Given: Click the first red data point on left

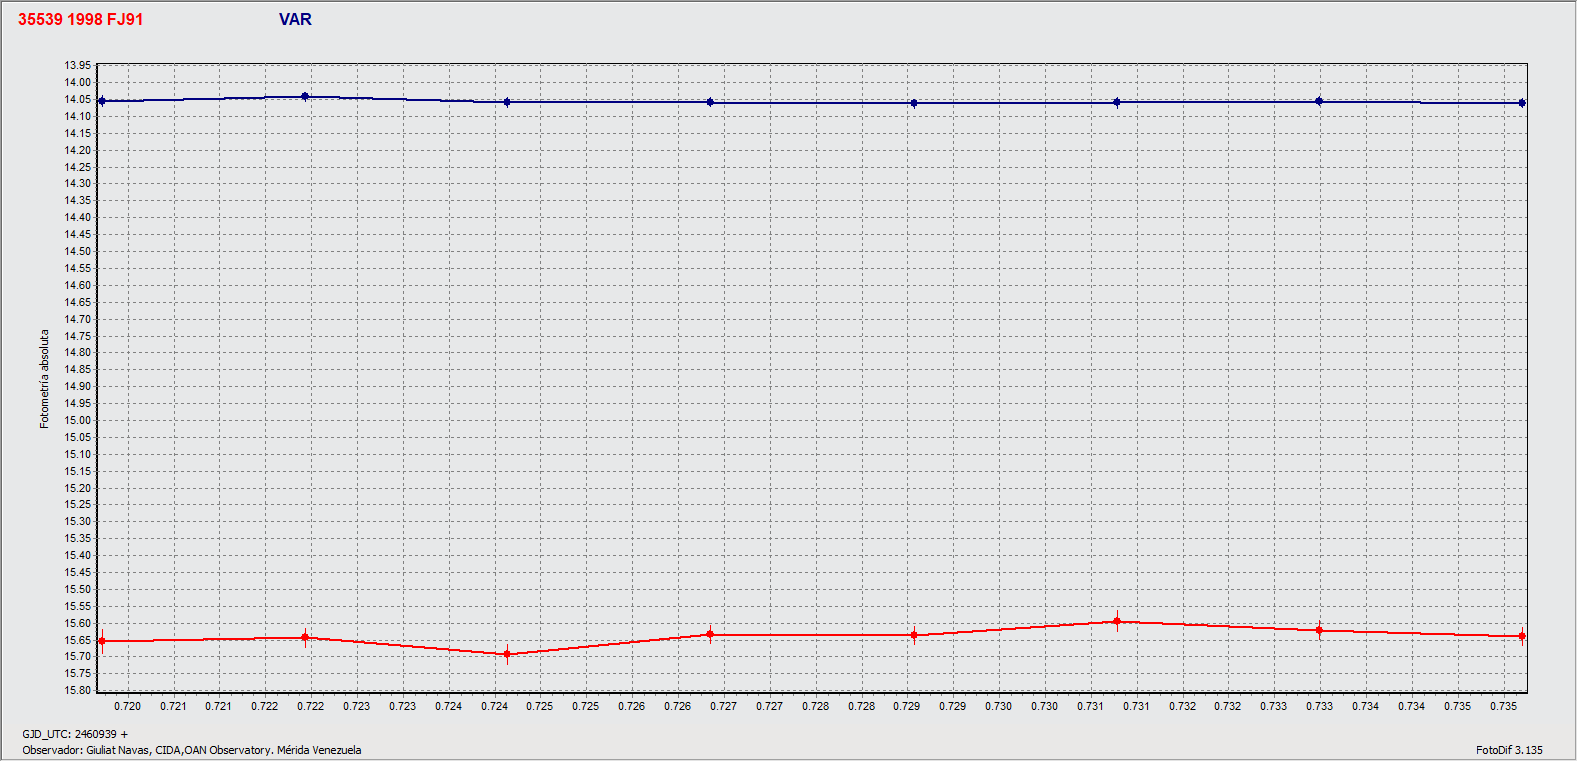Looking at the screenshot, I should [102, 641].
